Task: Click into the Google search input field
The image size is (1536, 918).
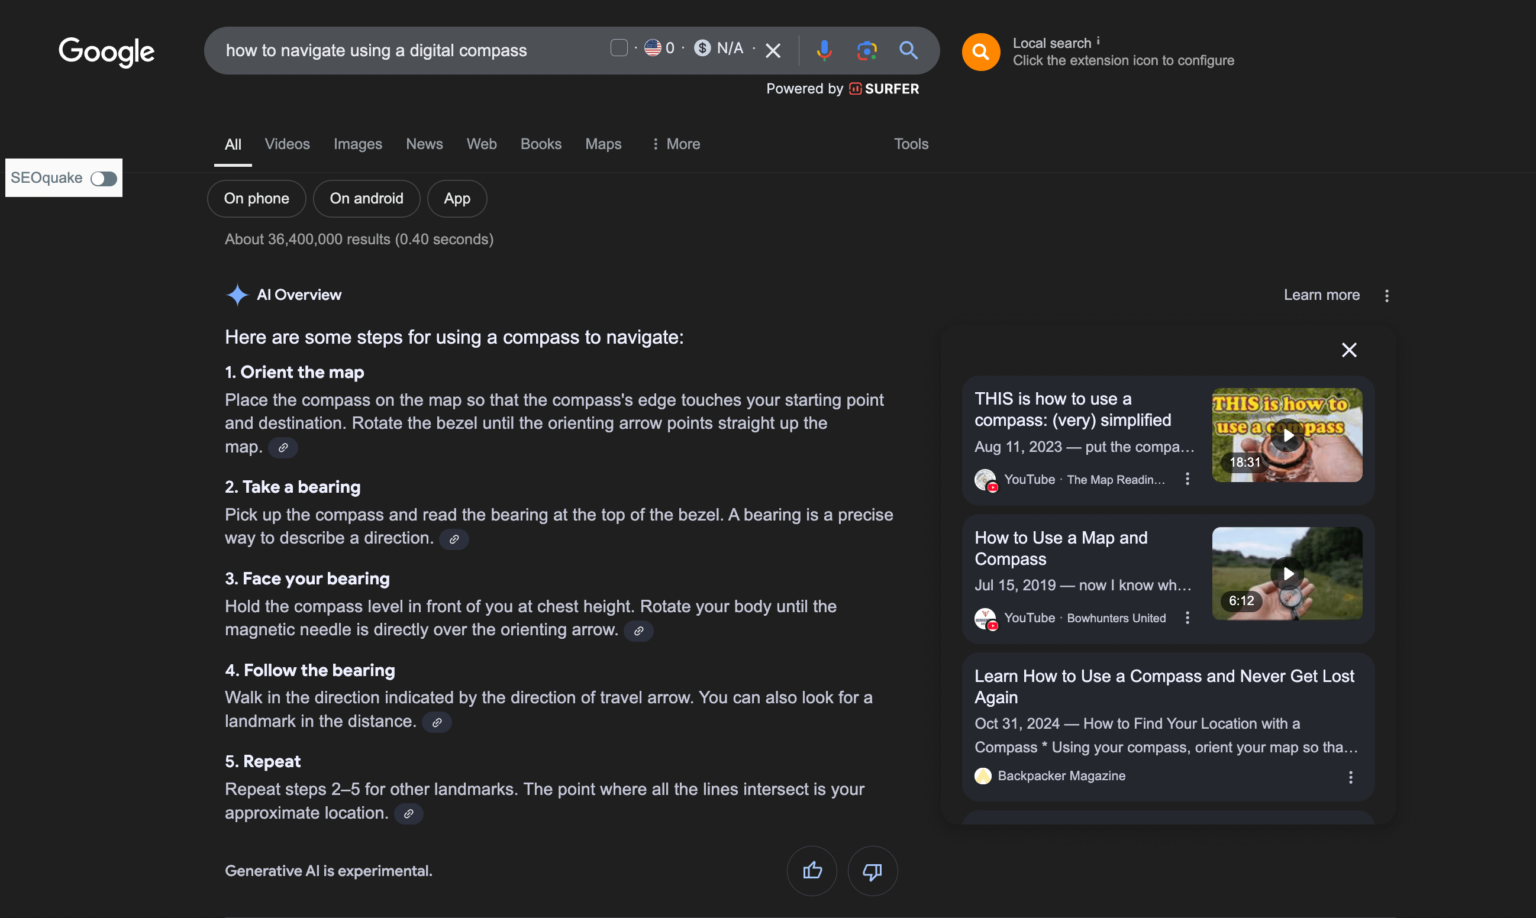Action: (400, 50)
